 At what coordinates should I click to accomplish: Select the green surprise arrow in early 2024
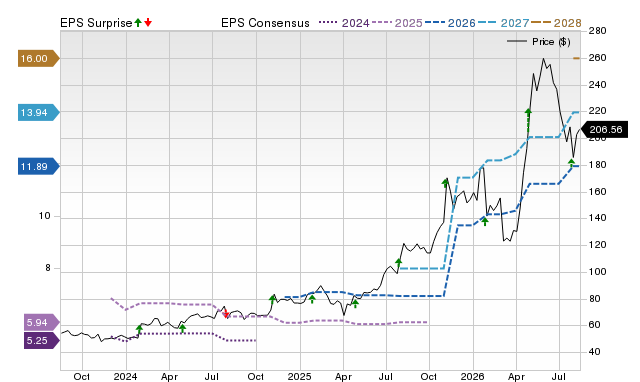[139, 329]
